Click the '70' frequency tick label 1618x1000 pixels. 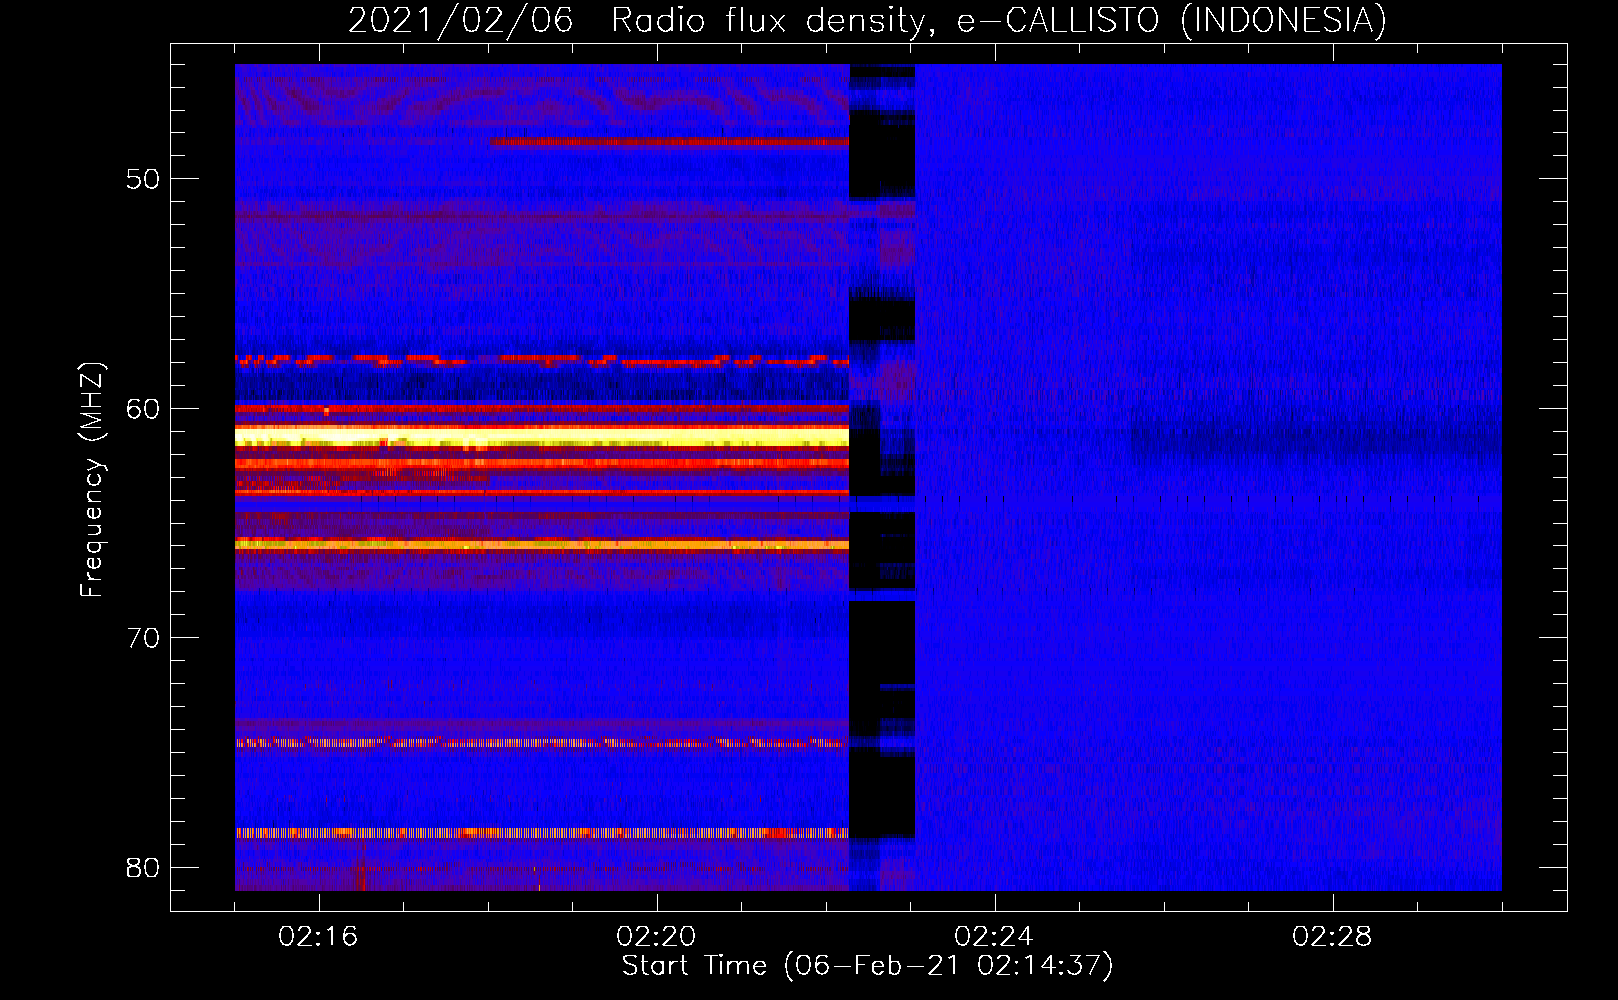[x=144, y=638]
